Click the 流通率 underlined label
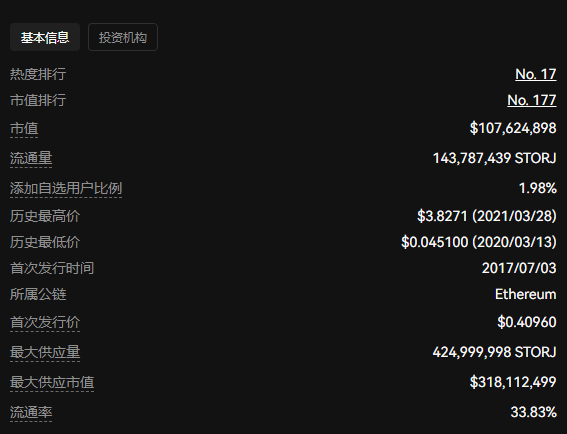The width and height of the screenshot is (567, 434). [x=31, y=412]
